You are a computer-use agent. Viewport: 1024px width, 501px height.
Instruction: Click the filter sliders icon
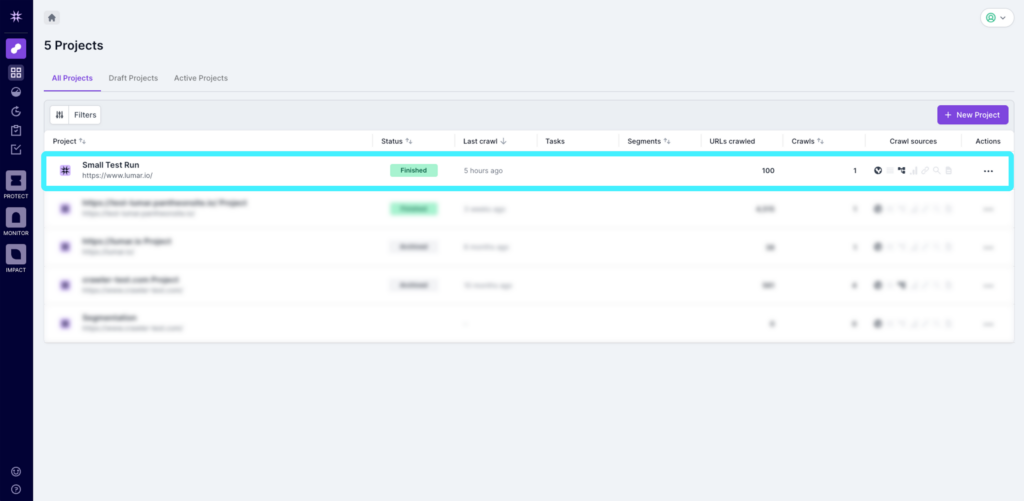click(x=59, y=115)
